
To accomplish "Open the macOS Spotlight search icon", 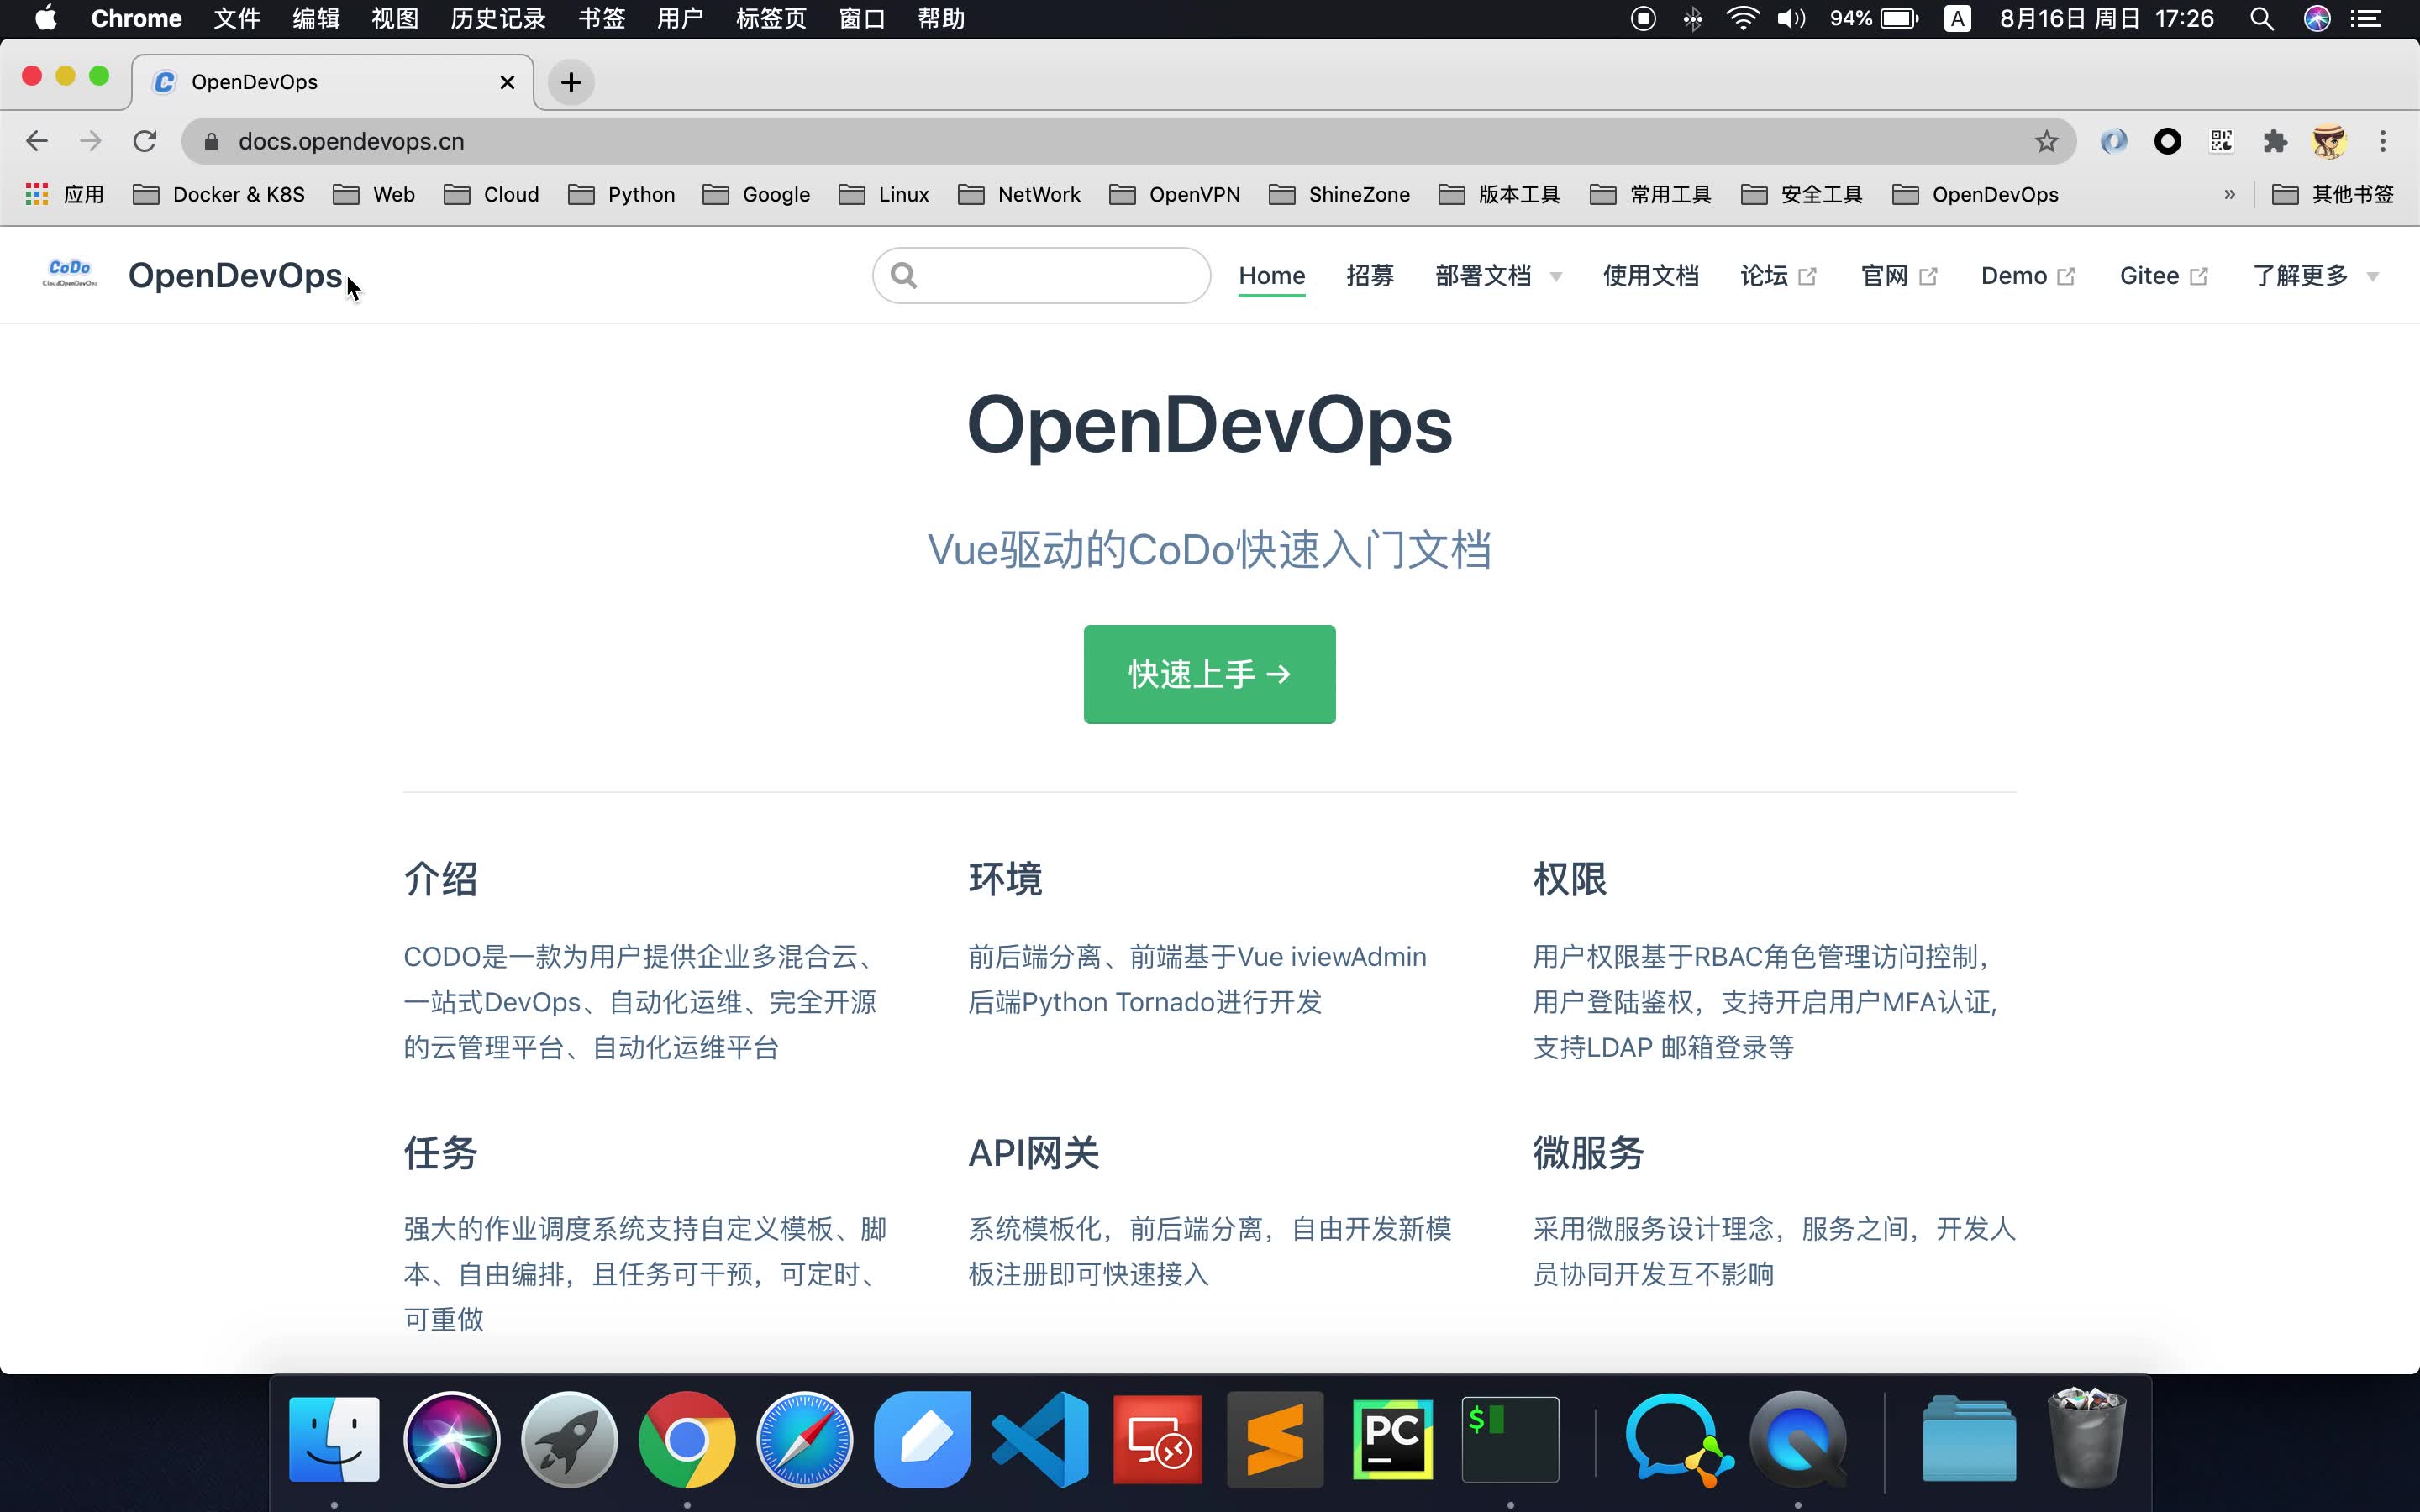I will click(2261, 19).
